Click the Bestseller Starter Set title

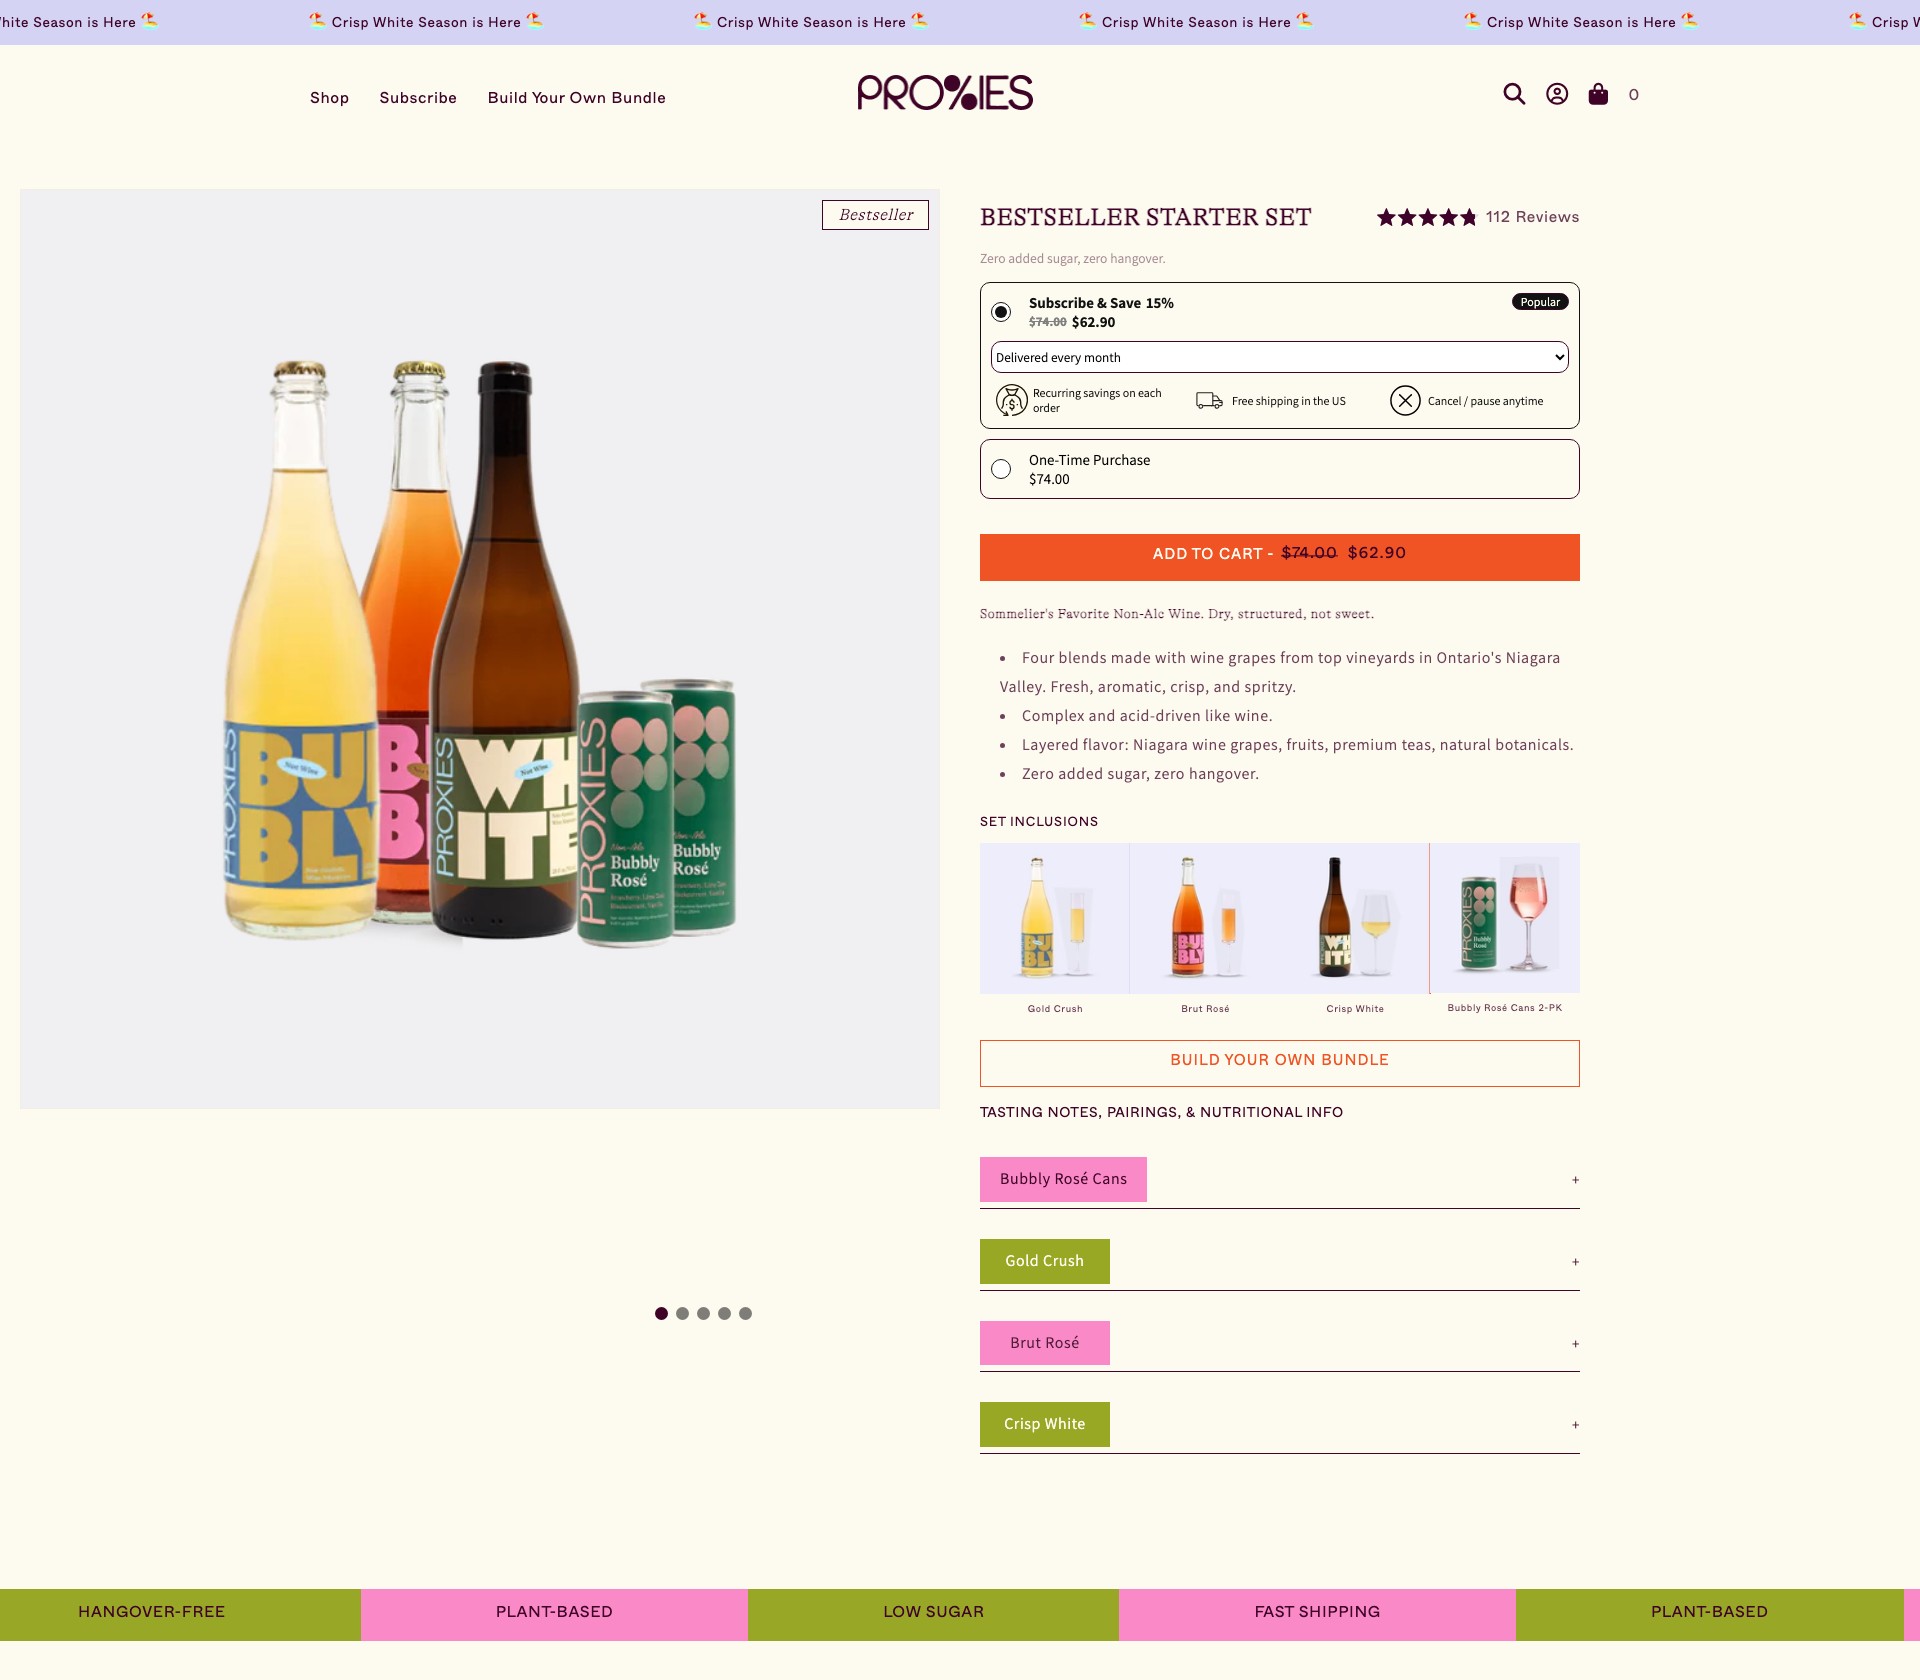point(1145,217)
